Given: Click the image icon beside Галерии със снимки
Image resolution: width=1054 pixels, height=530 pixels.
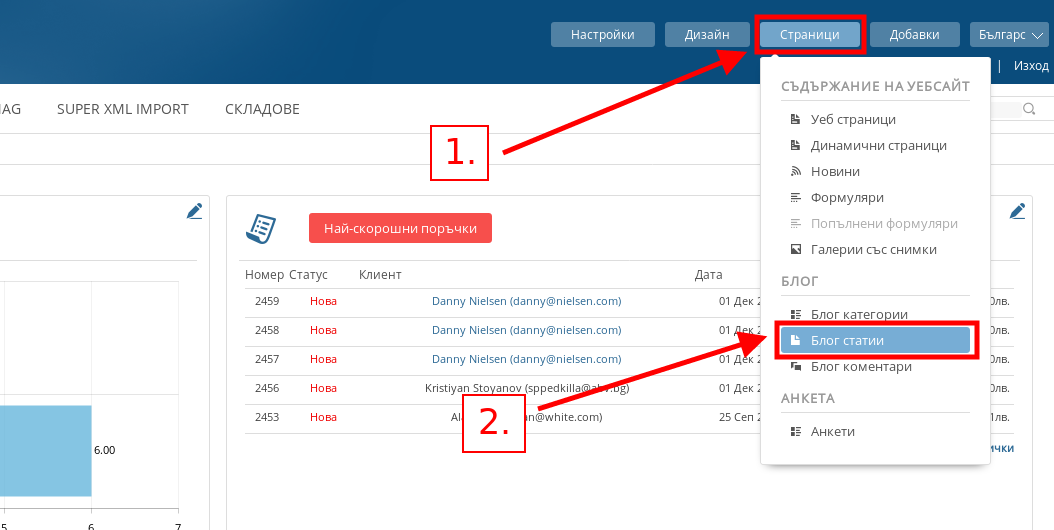Looking at the screenshot, I should (x=795, y=250).
